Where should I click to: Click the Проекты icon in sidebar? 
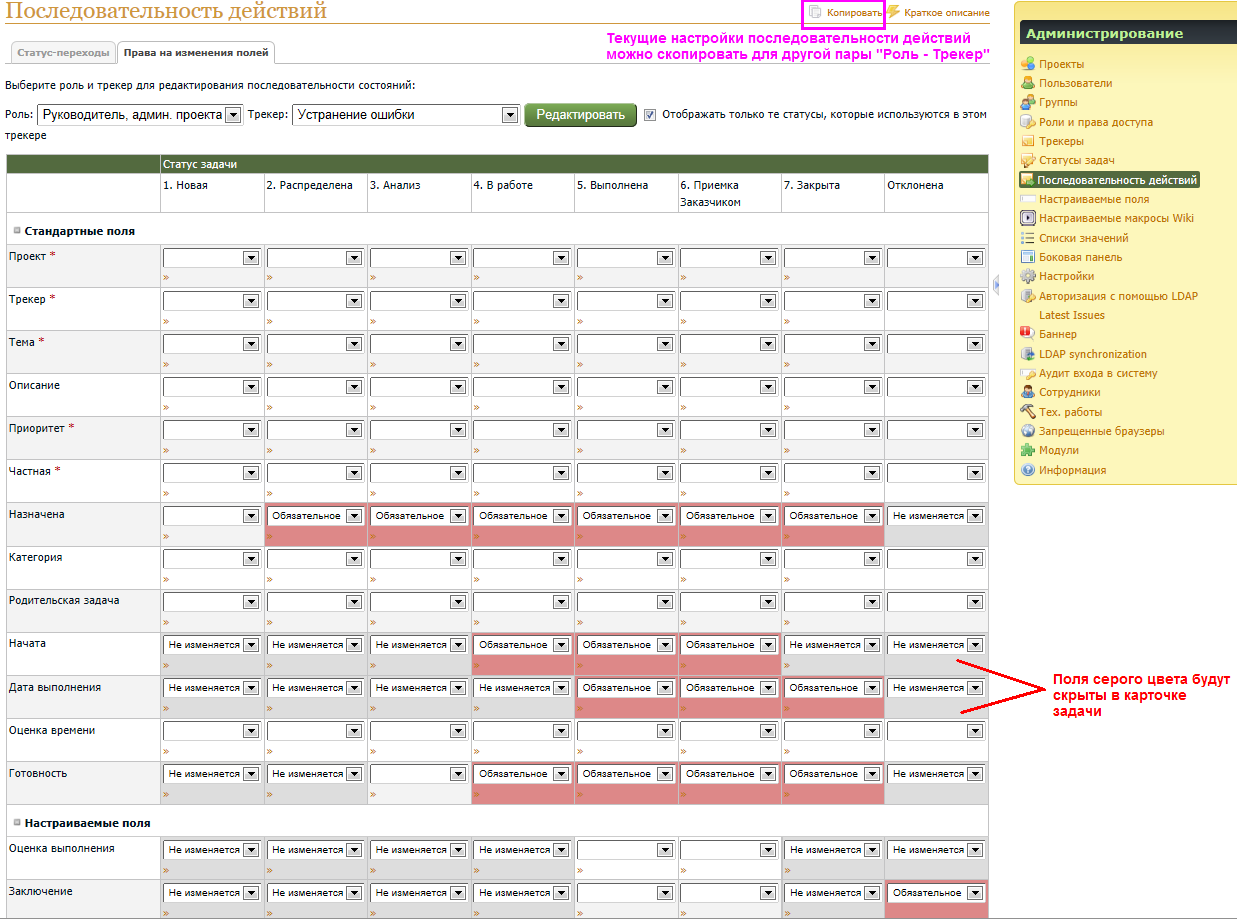pyautogui.click(x=1028, y=64)
